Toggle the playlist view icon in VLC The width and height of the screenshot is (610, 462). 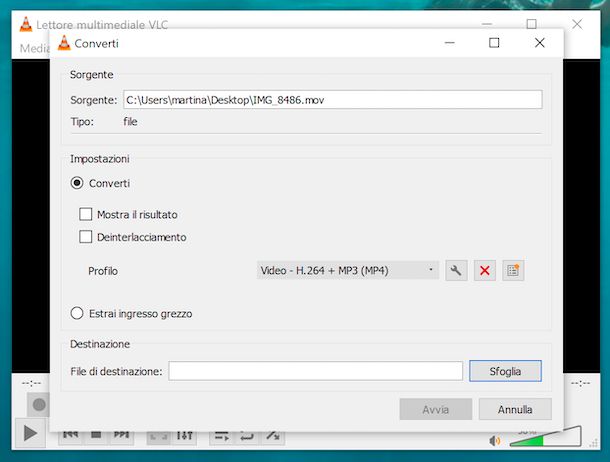222,436
